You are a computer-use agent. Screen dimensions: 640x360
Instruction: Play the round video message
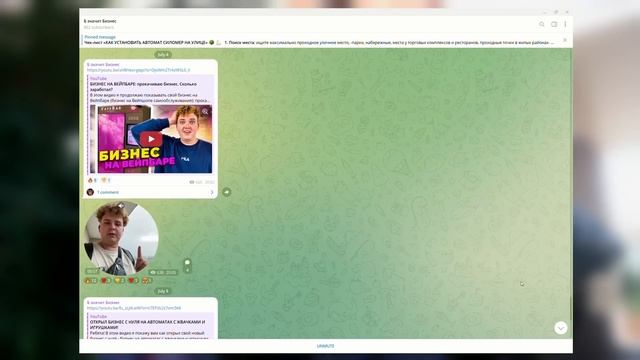pos(121,238)
